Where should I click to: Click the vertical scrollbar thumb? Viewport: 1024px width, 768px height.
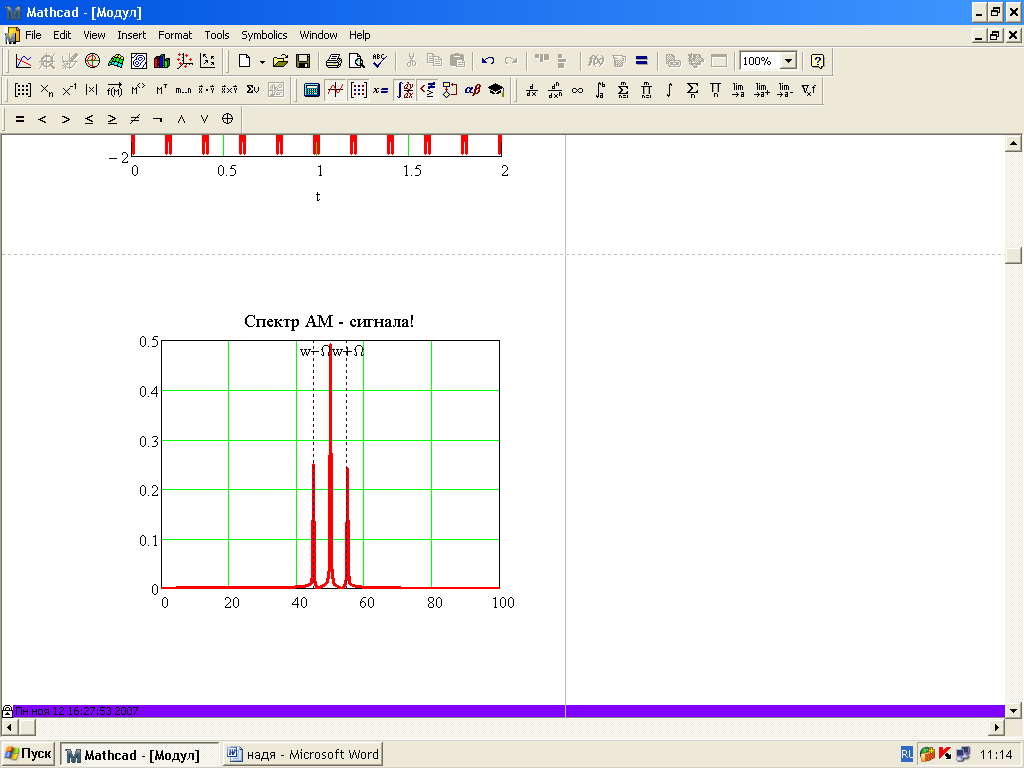[x=1013, y=255]
